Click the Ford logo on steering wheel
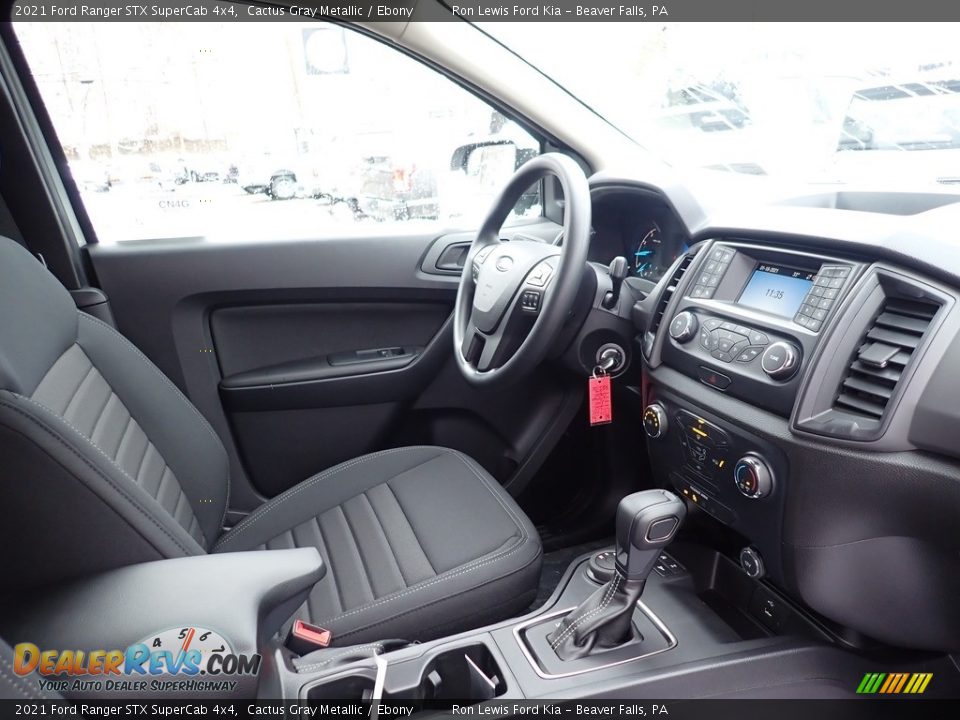This screenshot has height=720, width=960. point(504,264)
